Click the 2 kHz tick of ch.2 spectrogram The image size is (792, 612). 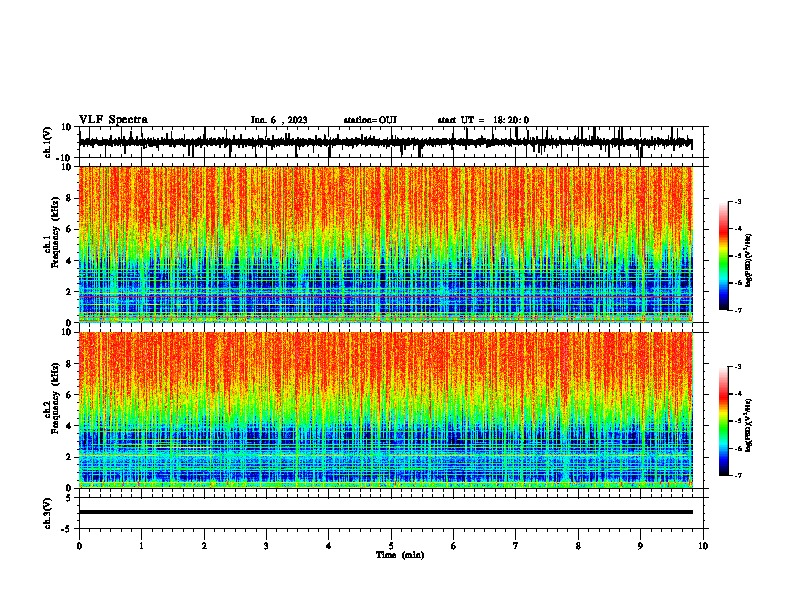69,457
